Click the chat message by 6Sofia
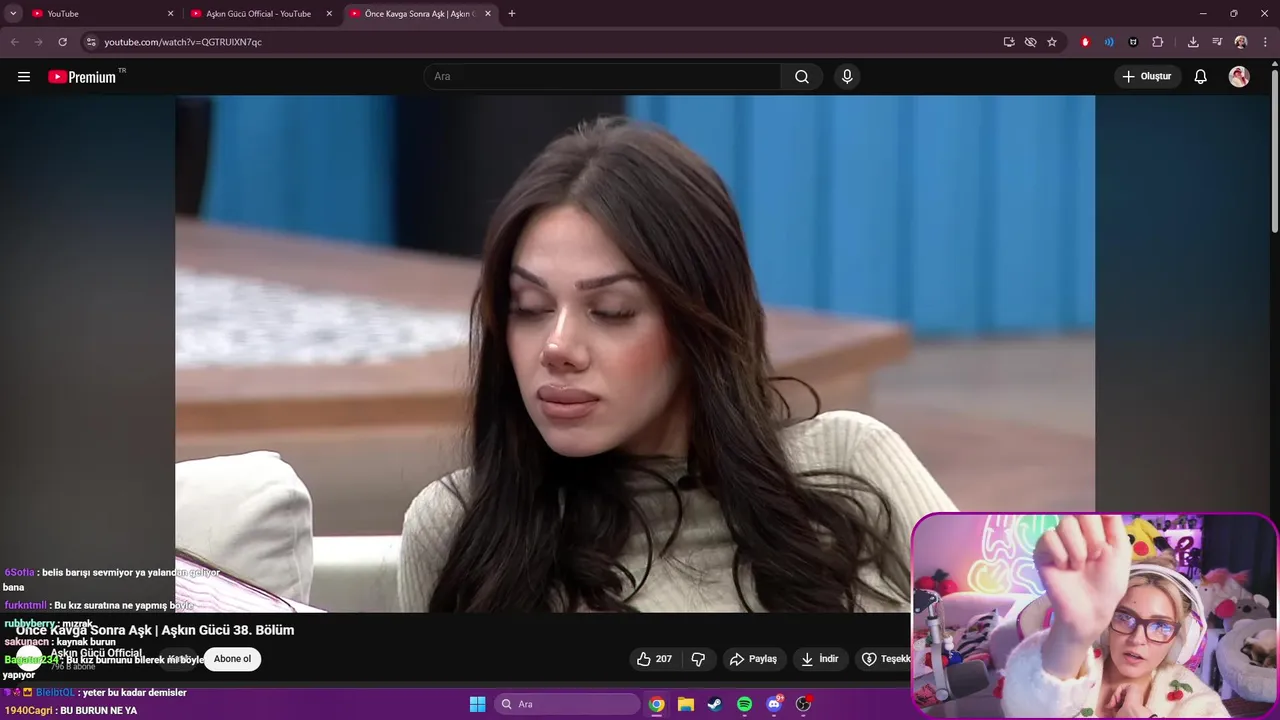The width and height of the screenshot is (1280, 720). point(111,579)
